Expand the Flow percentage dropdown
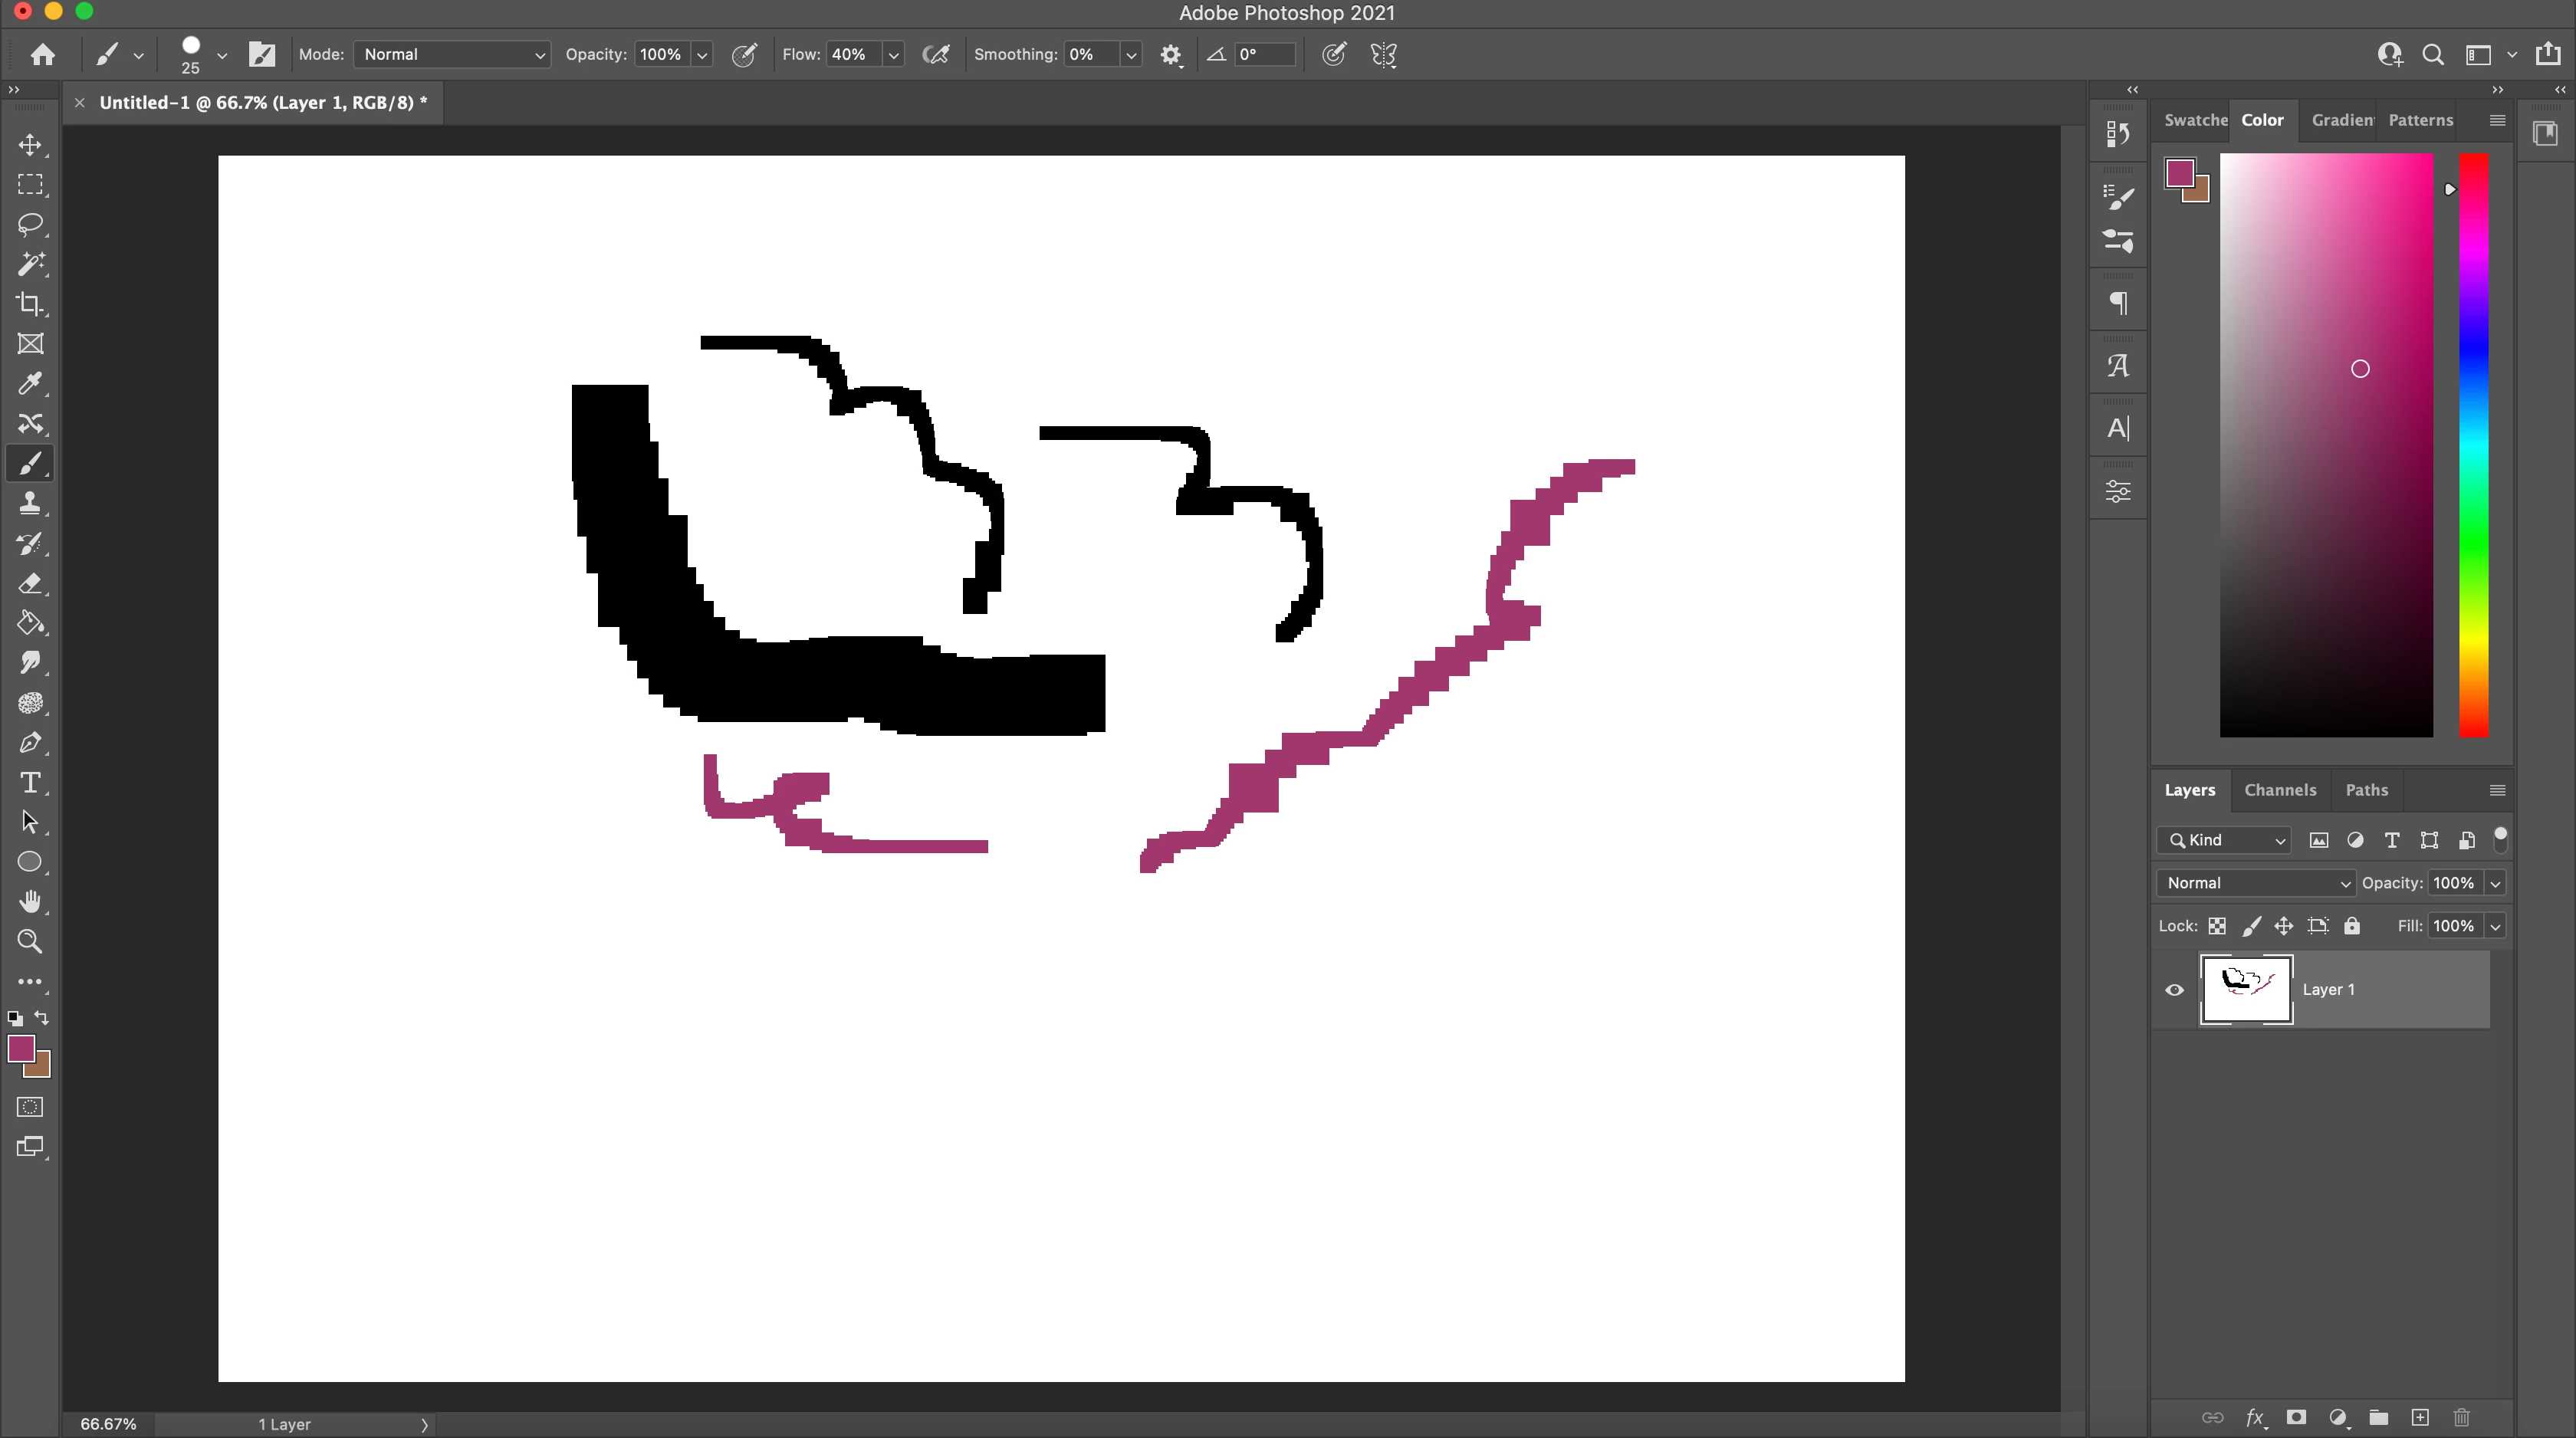2576x1438 pixels. [894, 54]
